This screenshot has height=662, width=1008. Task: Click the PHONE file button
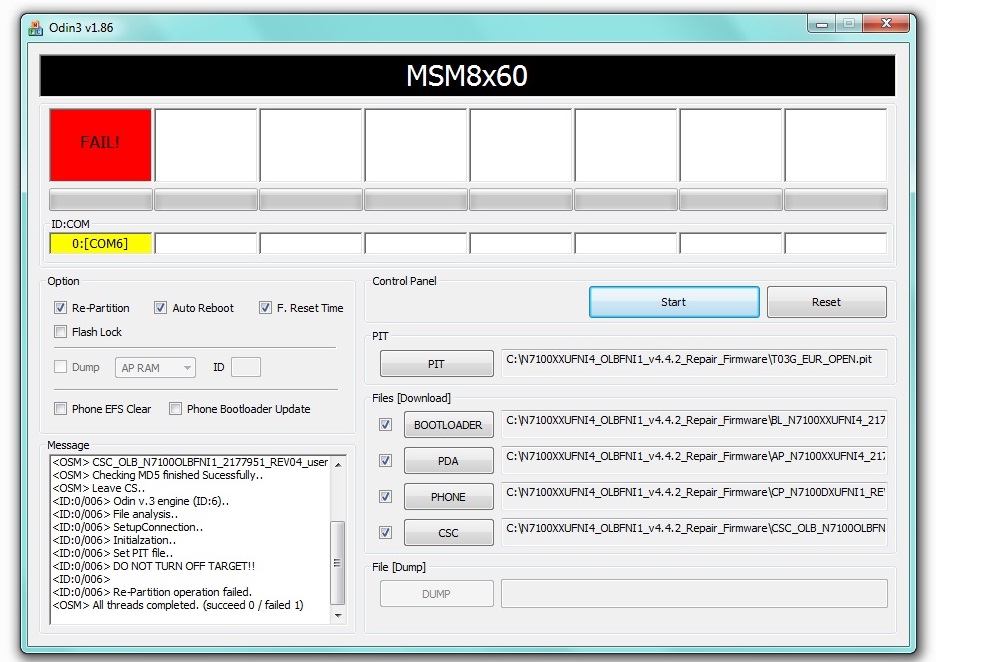pos(449,497)
